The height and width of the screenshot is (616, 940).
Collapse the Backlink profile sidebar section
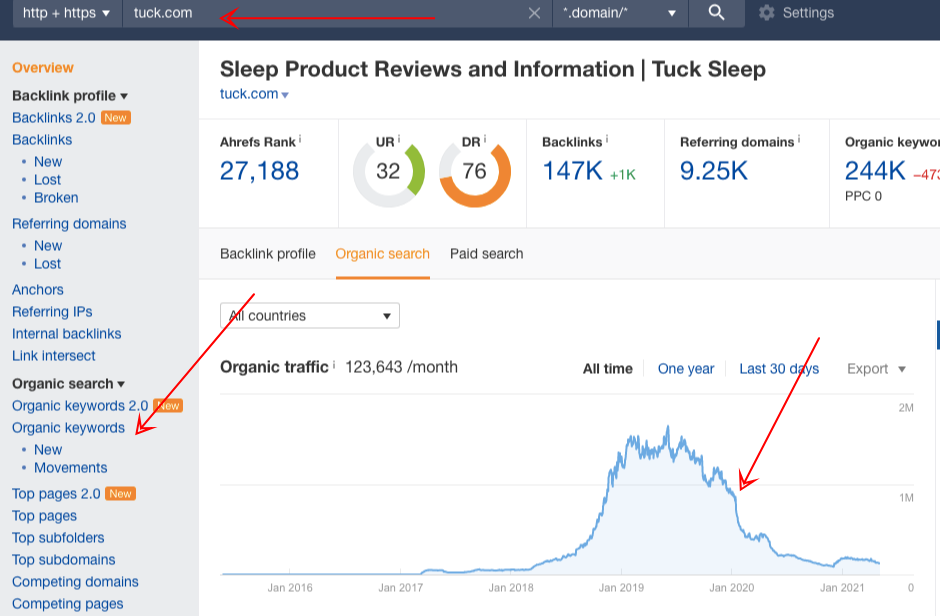pos(70,96)
